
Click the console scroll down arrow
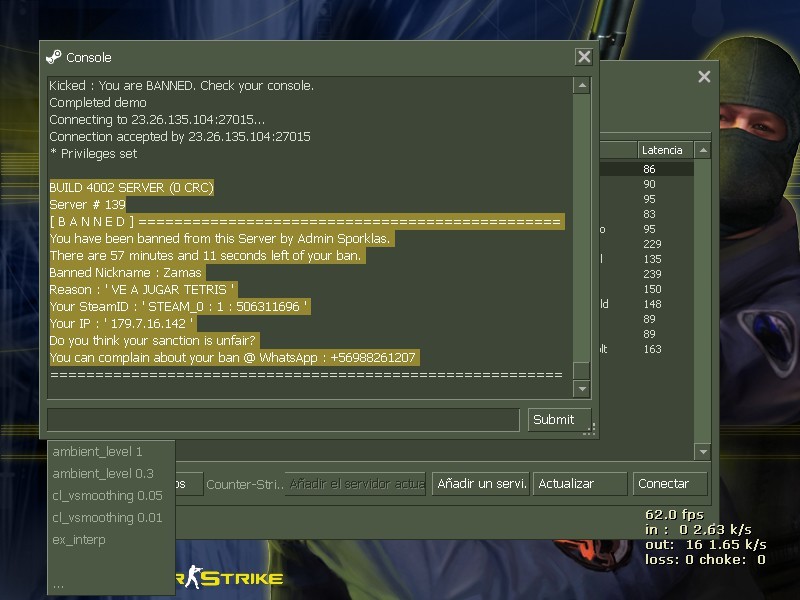(581, 388)
